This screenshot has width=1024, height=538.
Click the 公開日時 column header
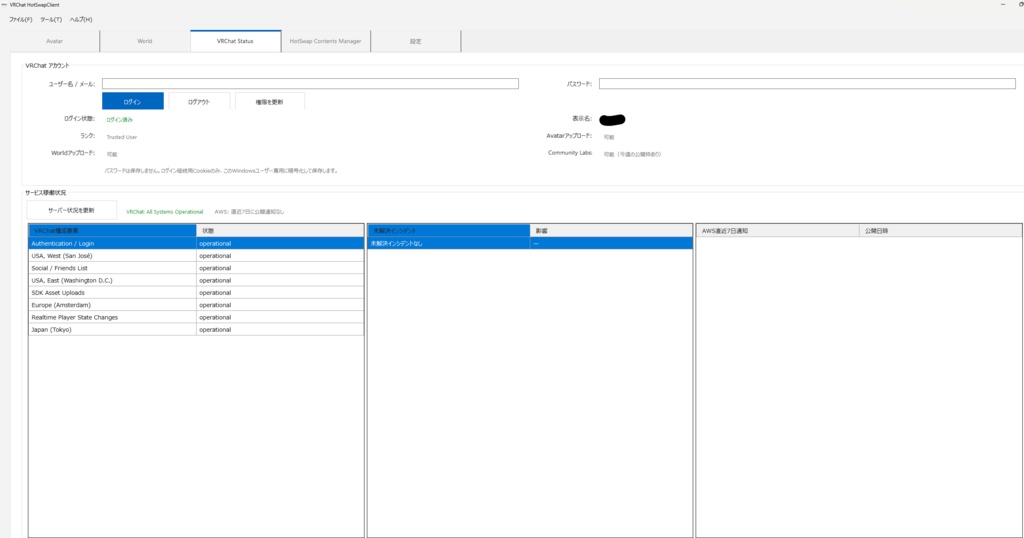click(x=940, y=230)
